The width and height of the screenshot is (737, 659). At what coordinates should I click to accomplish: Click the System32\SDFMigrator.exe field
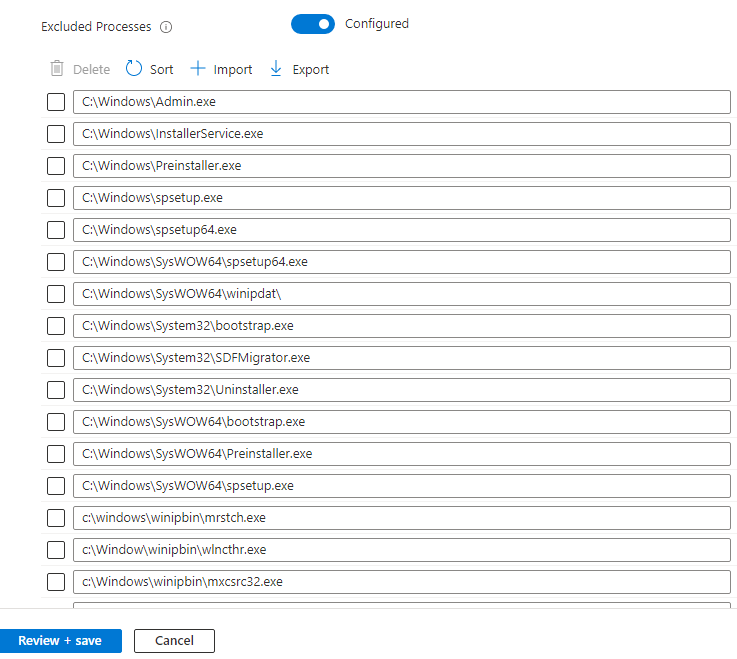pos(401,358)
